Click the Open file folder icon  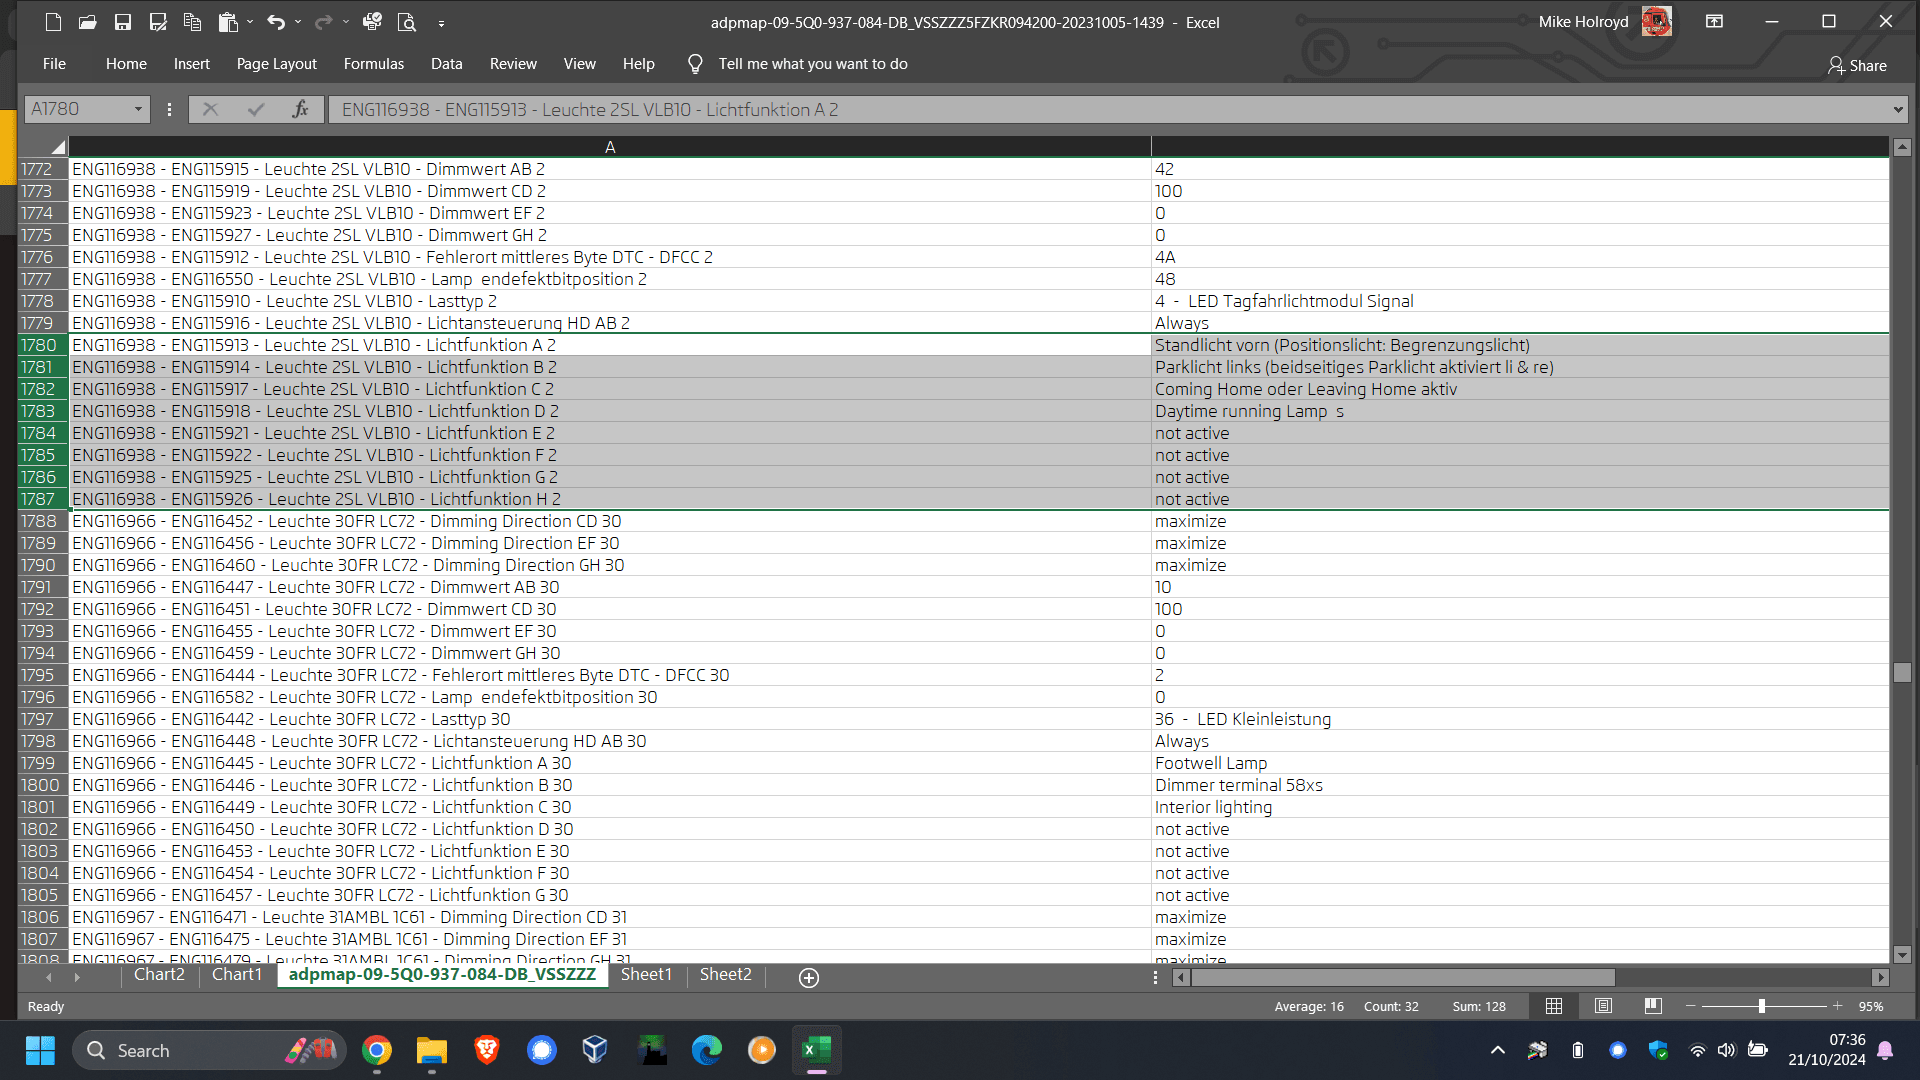(x=88, y=22)
